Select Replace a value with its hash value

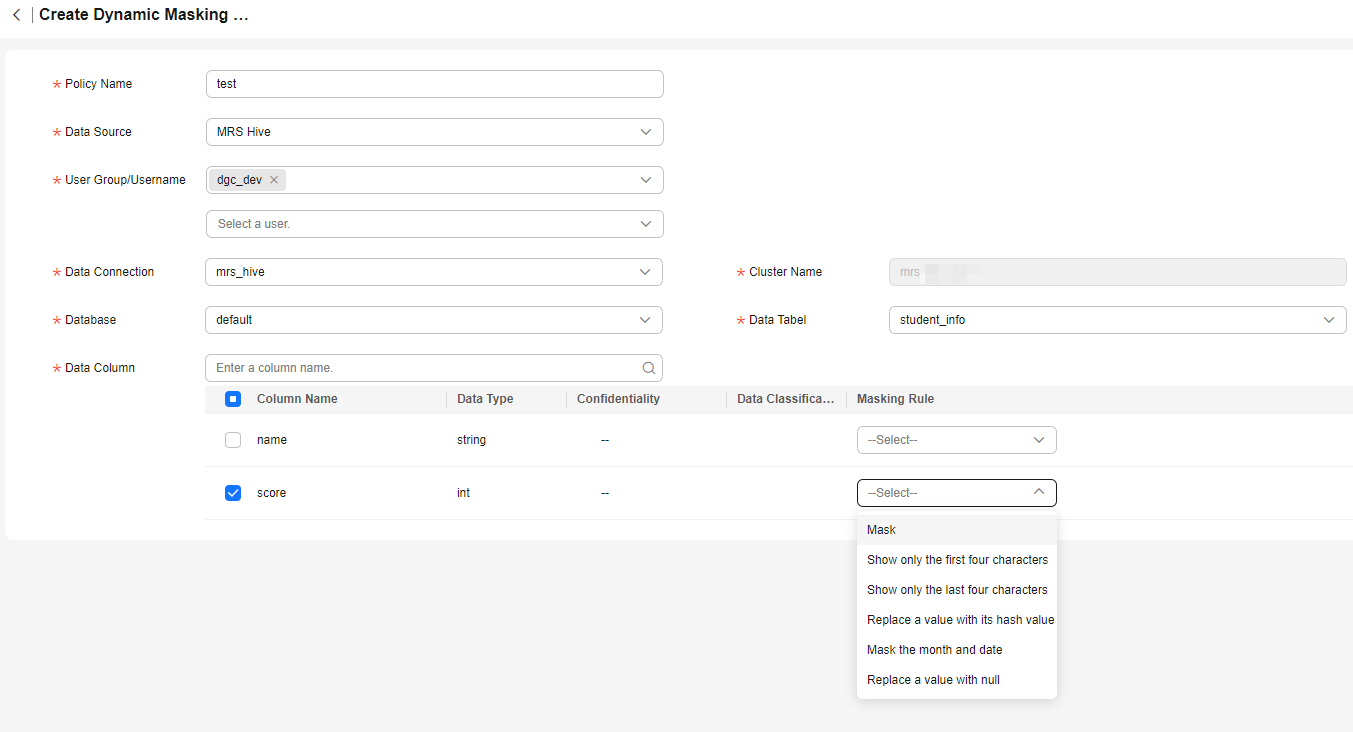[x=960, y=620]
